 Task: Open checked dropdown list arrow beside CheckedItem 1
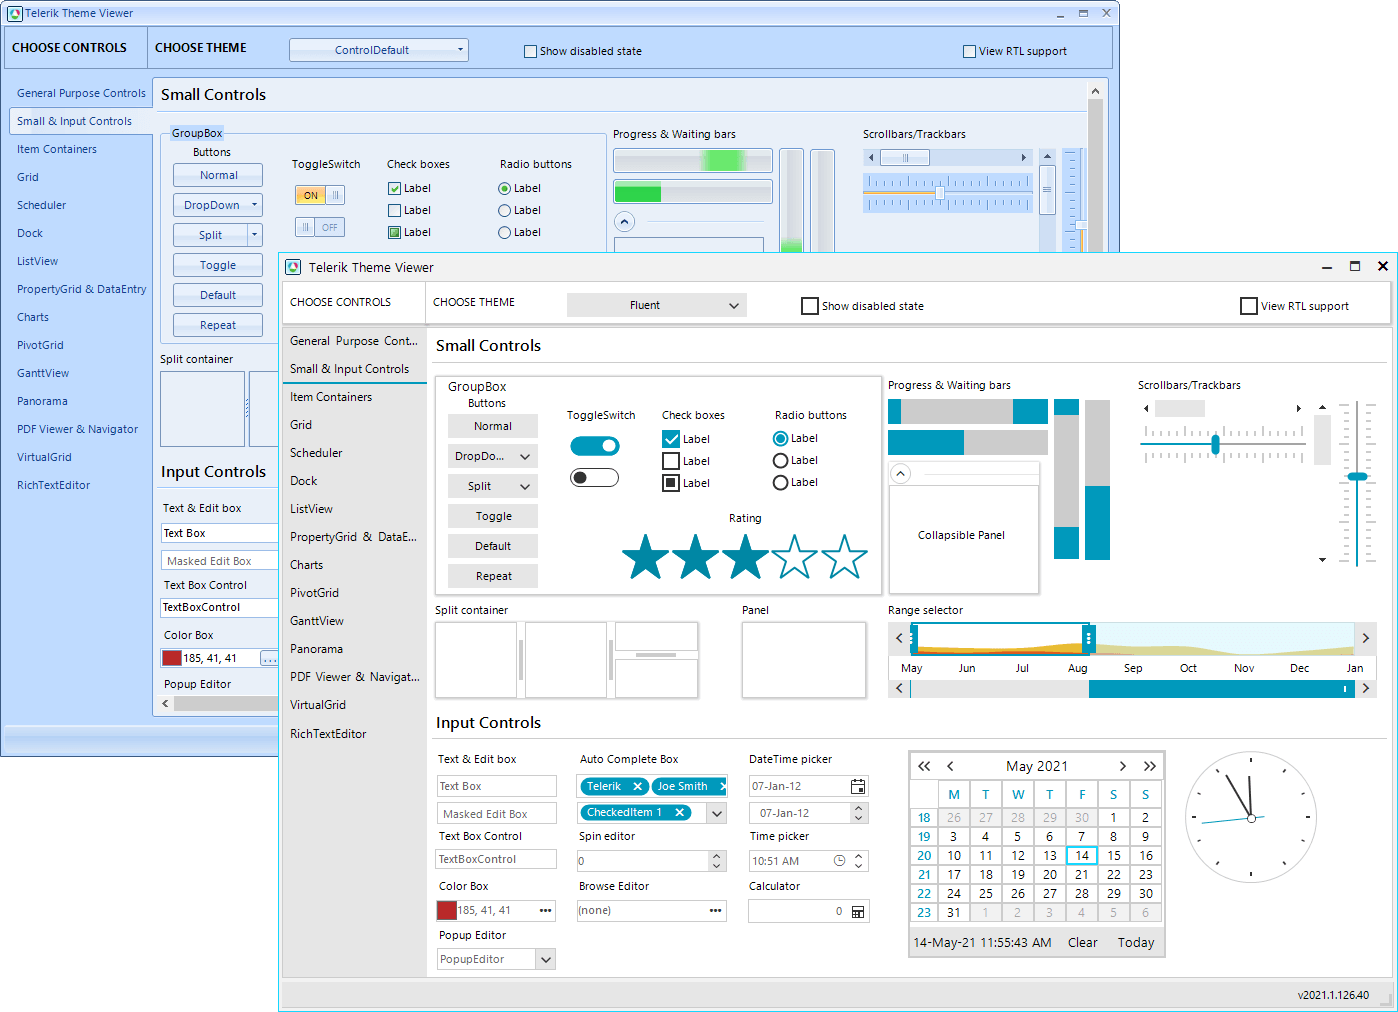(x=717, y=813)
